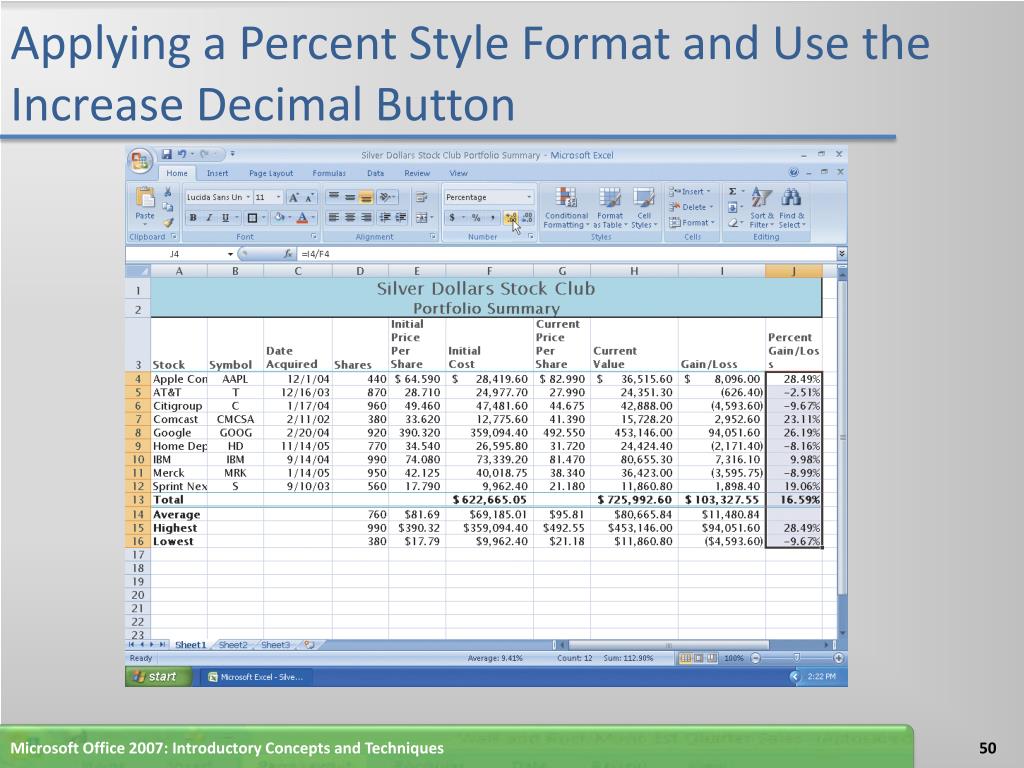Screen dimensions: 1024x768
Task: Click the Windows start button
Action: (x=159, y=677)
